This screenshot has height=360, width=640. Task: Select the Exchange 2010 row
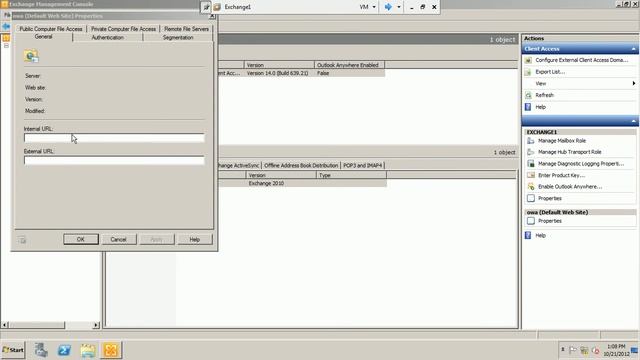[302, 183]
